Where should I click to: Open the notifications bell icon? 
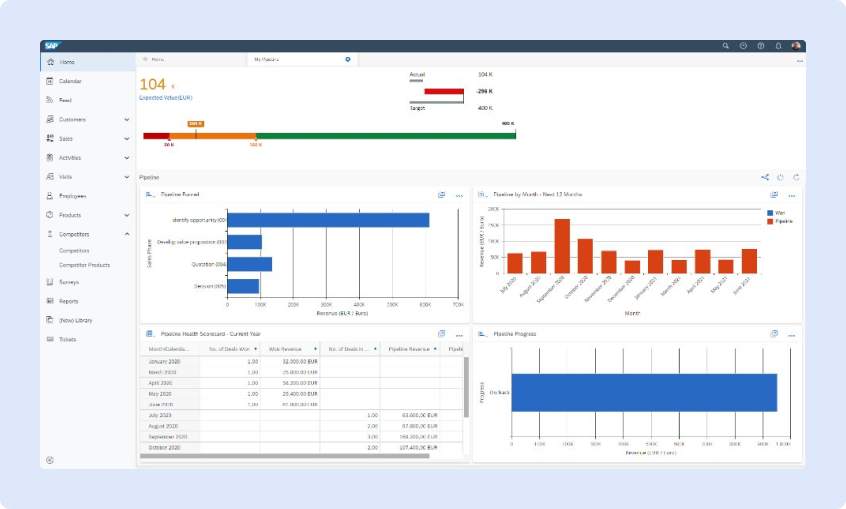(778, 46)
